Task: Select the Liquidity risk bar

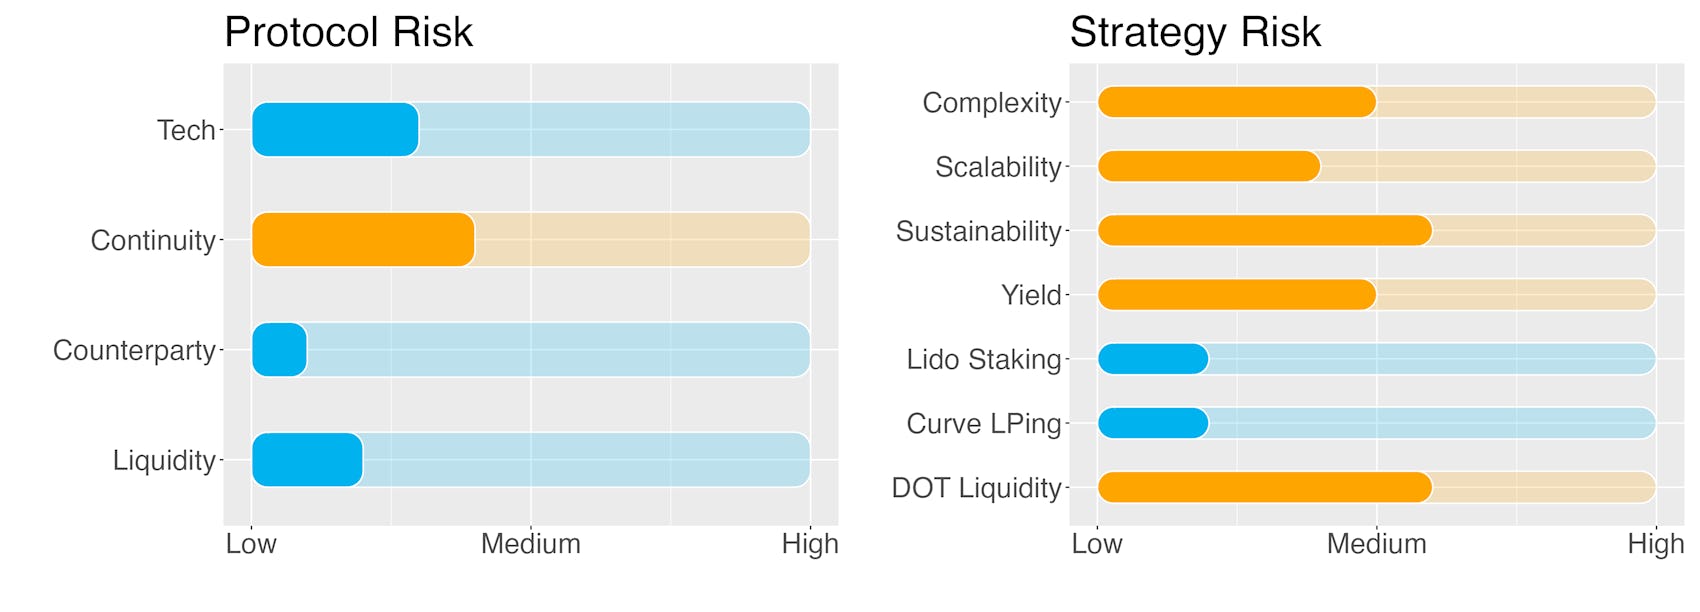Action: pos(307,460)
